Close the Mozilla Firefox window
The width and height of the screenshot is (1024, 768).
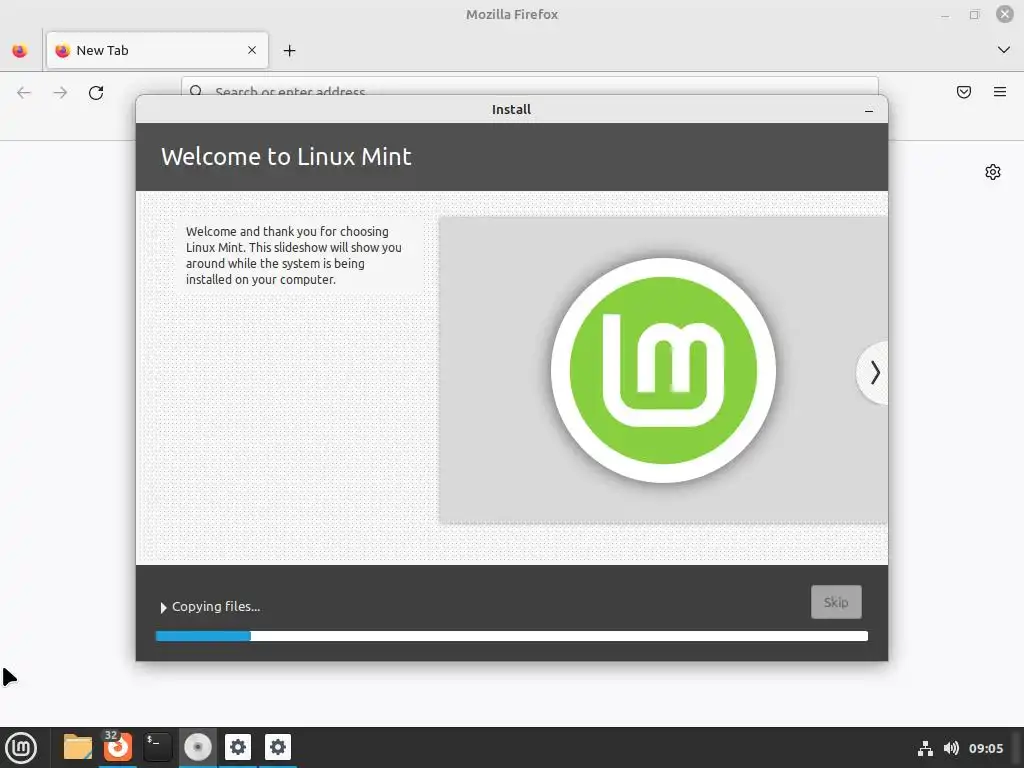[1004, 14]
